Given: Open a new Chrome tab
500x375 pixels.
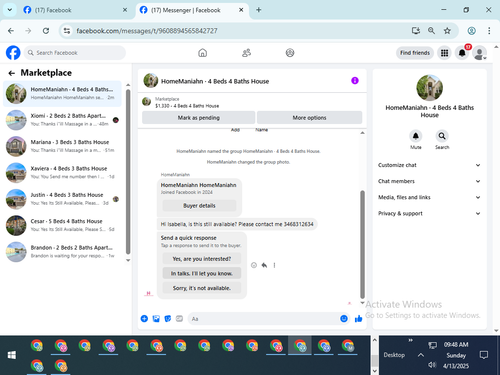Looking at the screenshot, I should pyautogui.click(x=258, y=10).
